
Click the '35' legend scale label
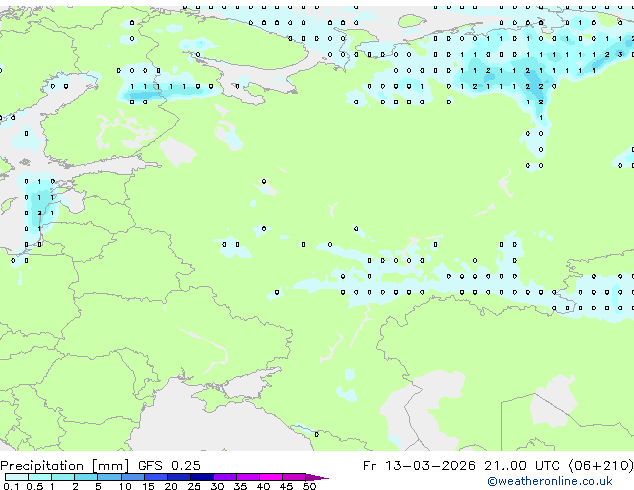coord(240,486)
